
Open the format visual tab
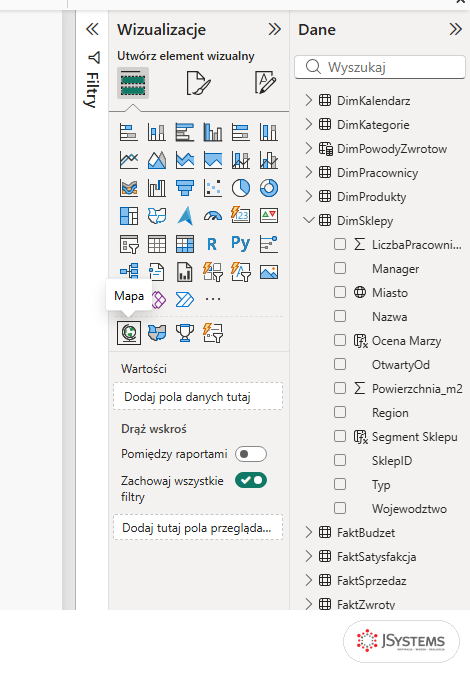point(198,83)
